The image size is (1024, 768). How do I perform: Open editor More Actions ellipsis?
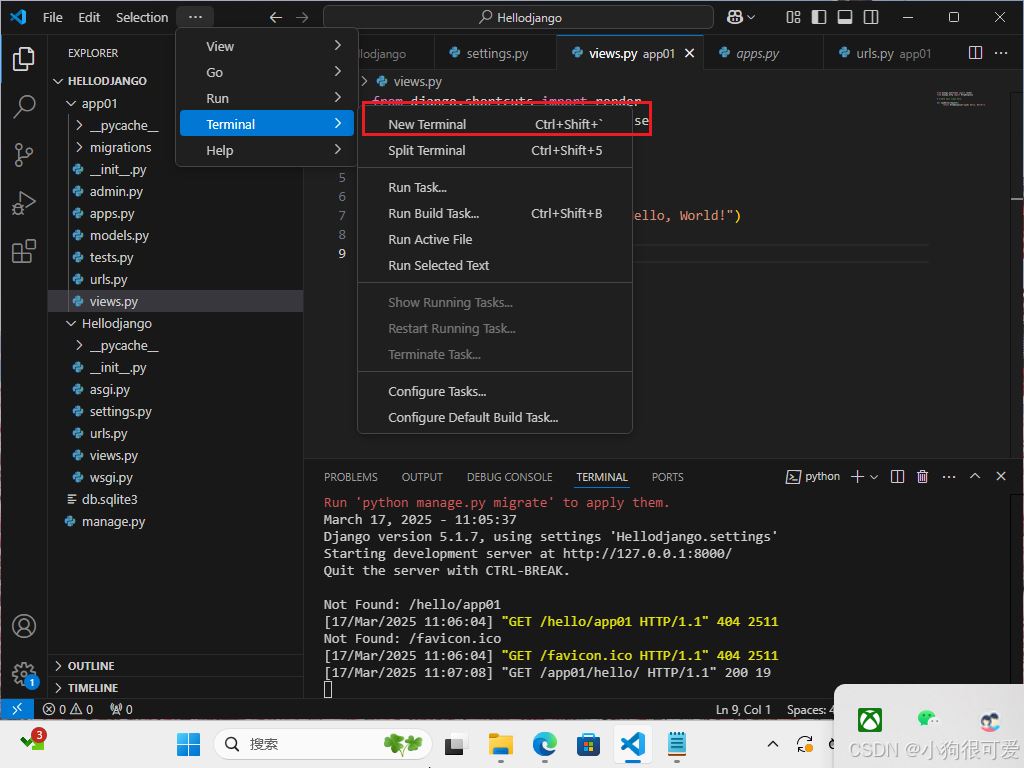(1000, 53)
